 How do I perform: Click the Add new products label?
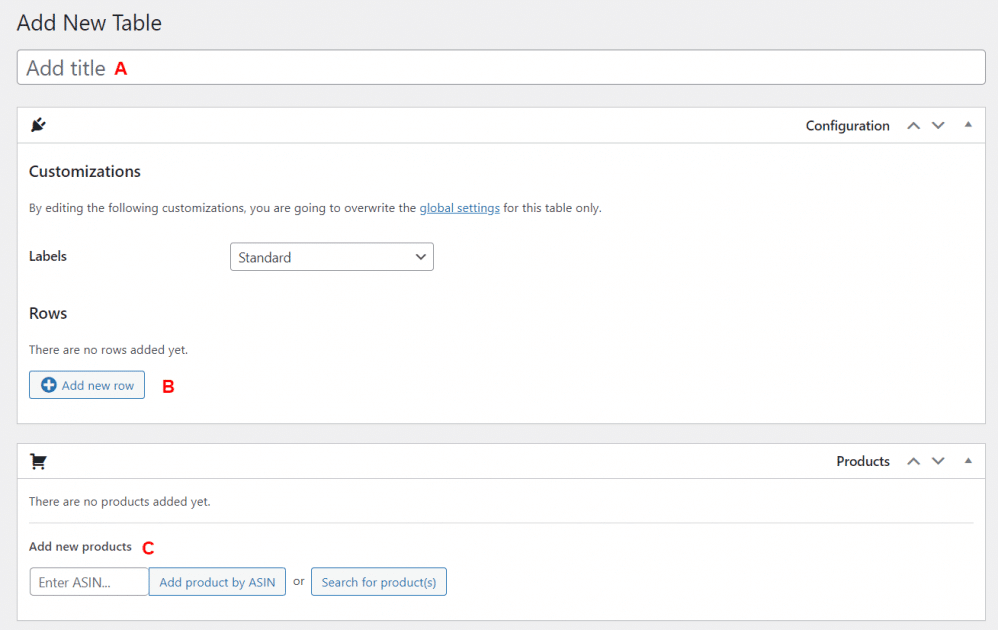(x=80, y=547)
